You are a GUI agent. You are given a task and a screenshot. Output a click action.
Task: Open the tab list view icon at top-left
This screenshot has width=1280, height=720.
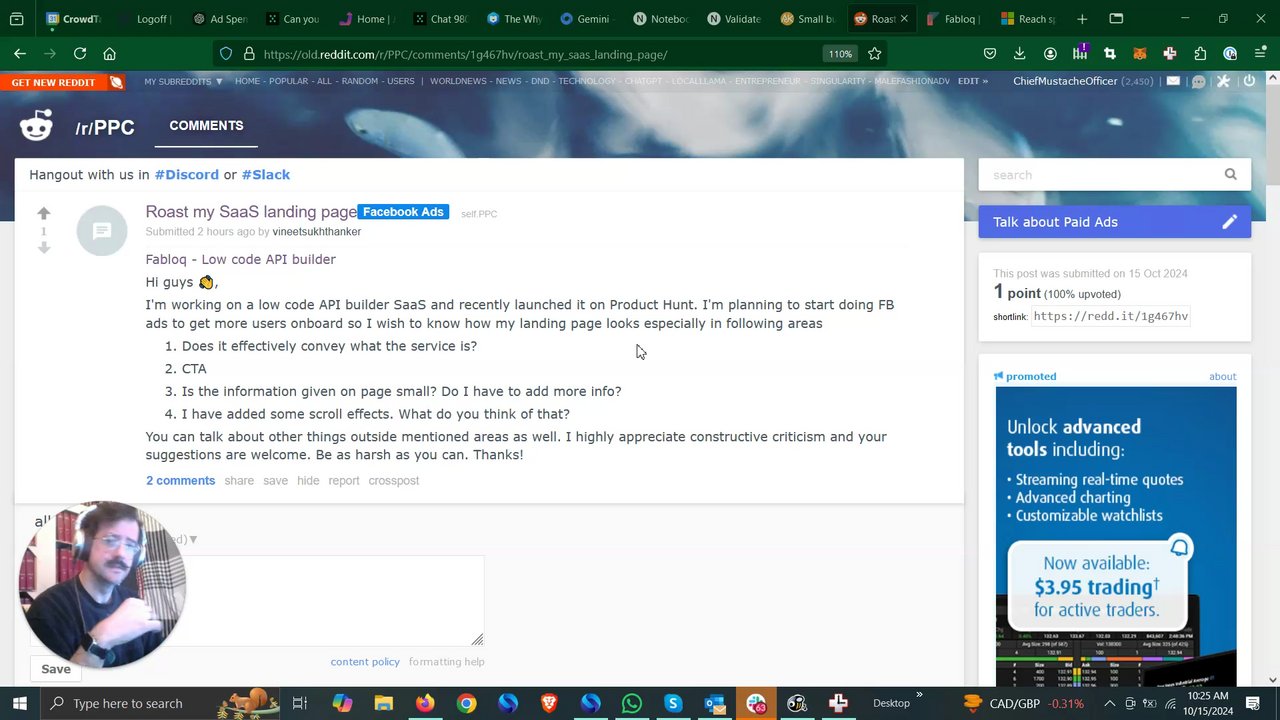click(17, 18)
